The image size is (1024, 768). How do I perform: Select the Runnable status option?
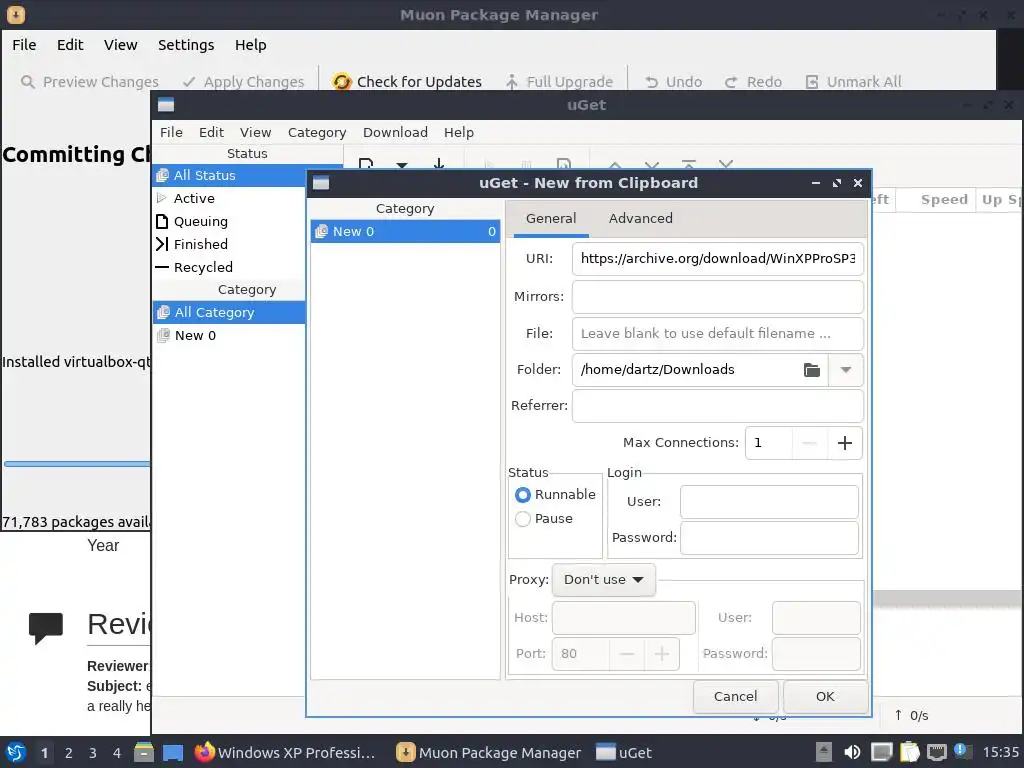tap(556, 494)
